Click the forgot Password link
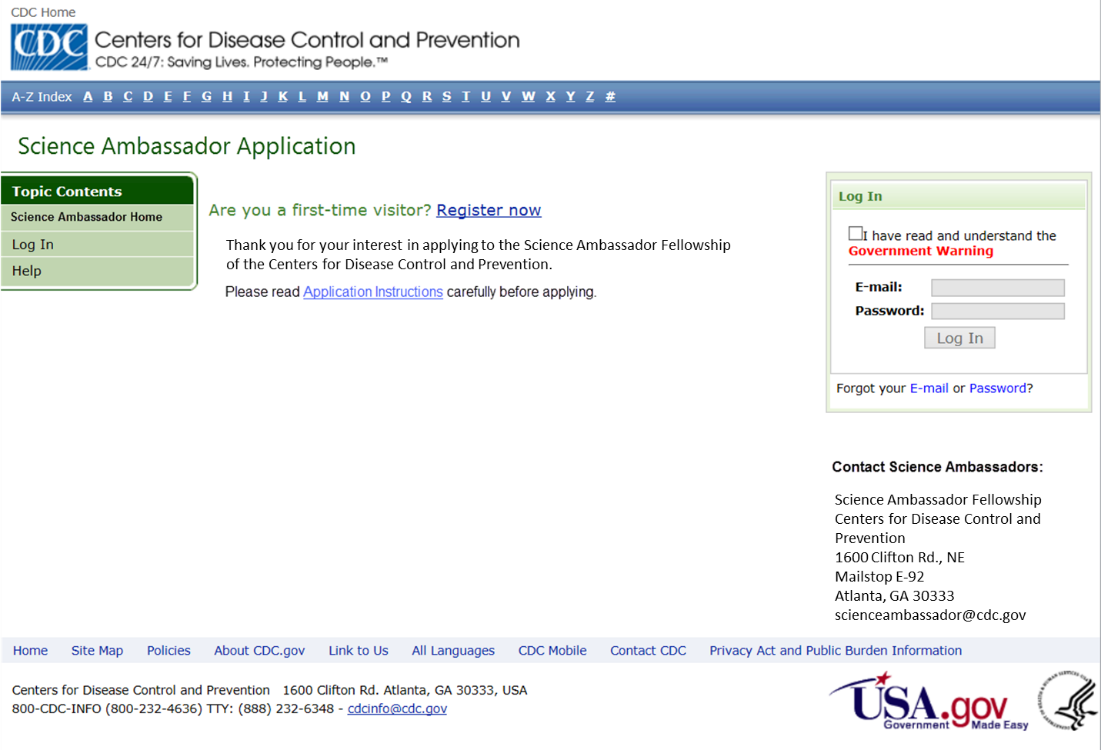The height and width of the screenshot is (750, 1101). [x=997, y=388]
